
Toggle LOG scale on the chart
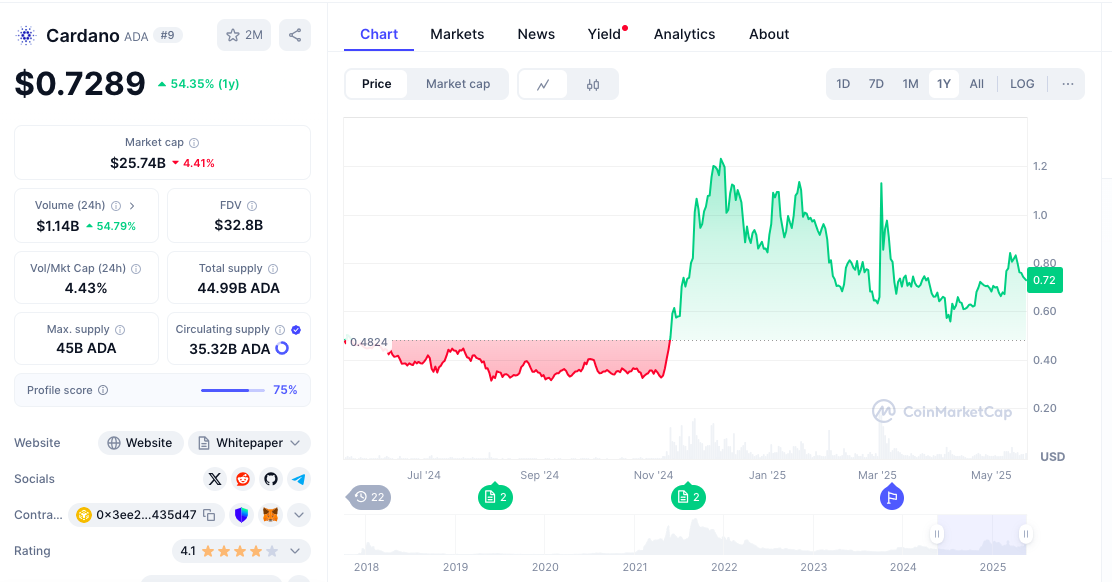(1022, 84)
